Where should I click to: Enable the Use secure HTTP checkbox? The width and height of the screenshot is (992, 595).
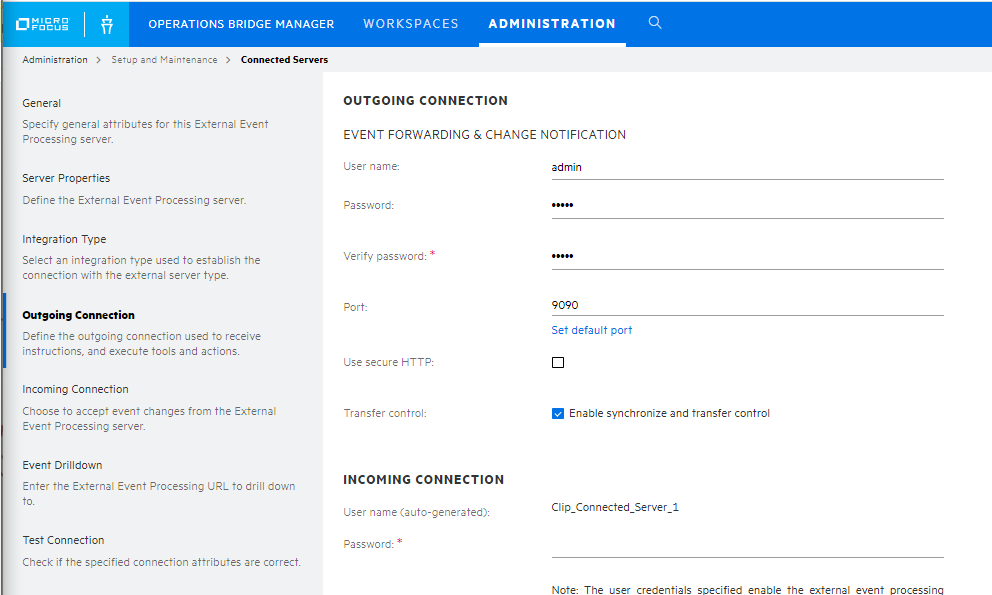click(557, 363)
